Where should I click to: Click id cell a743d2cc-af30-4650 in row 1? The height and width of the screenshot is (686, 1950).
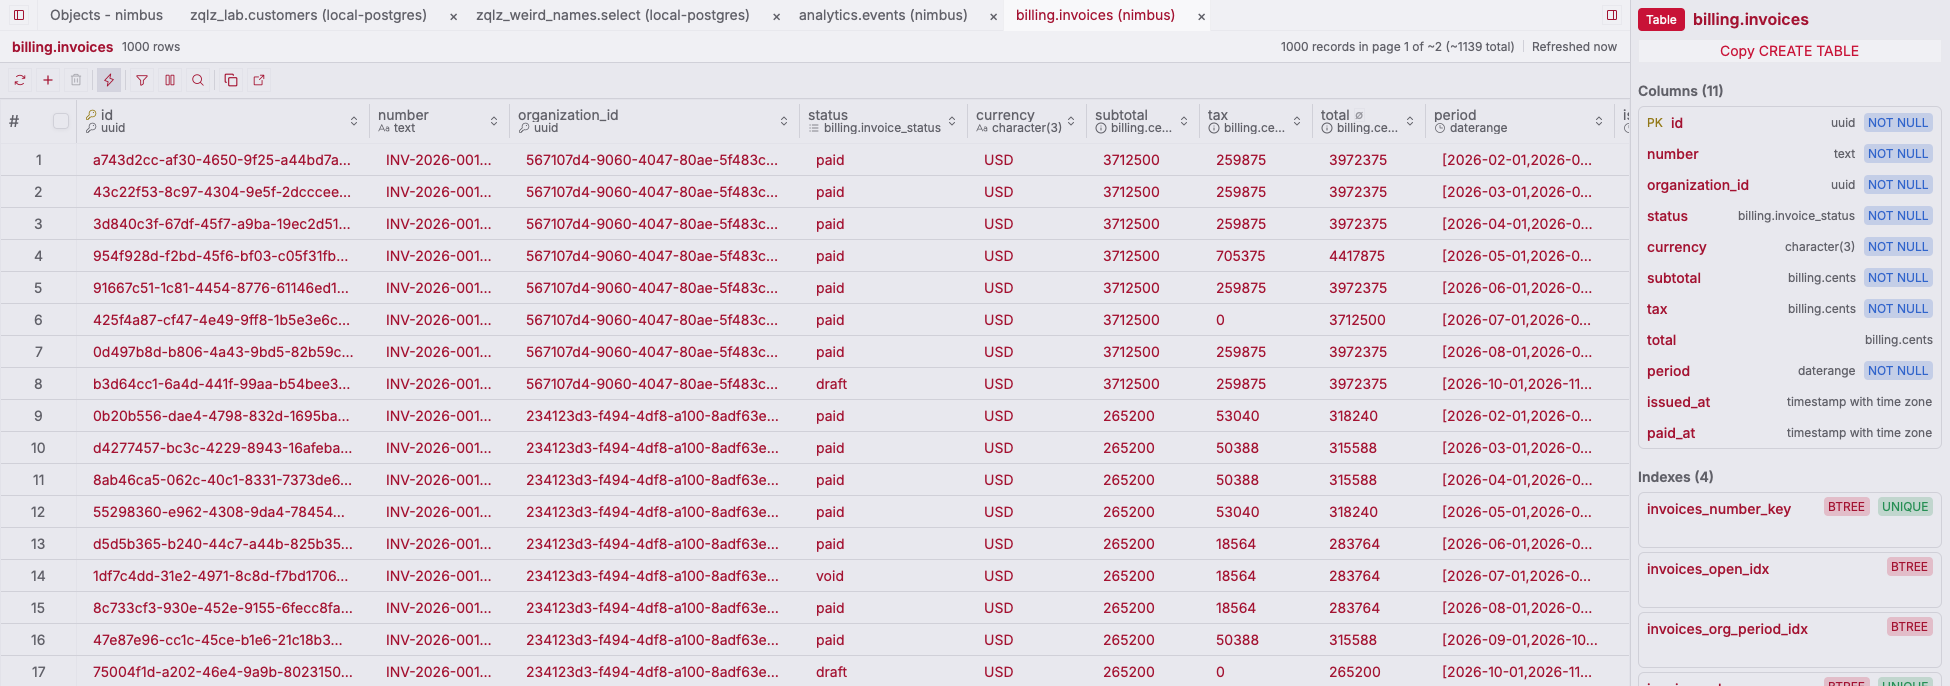coord(222,160)
